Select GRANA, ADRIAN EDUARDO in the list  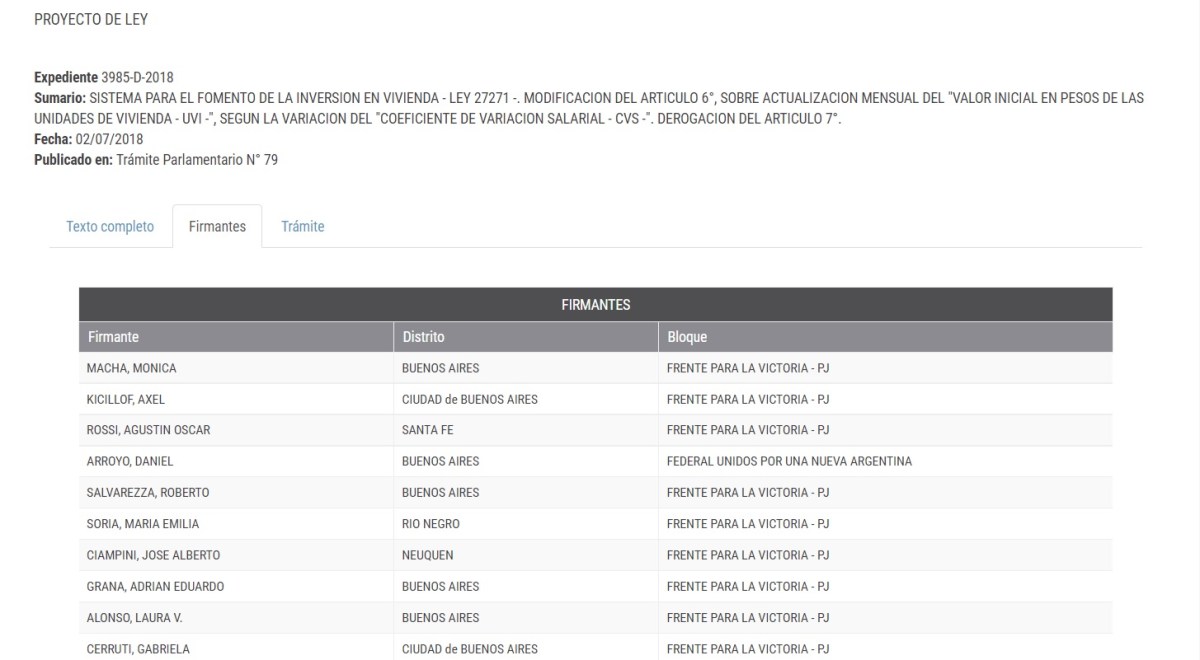(155, 586)
